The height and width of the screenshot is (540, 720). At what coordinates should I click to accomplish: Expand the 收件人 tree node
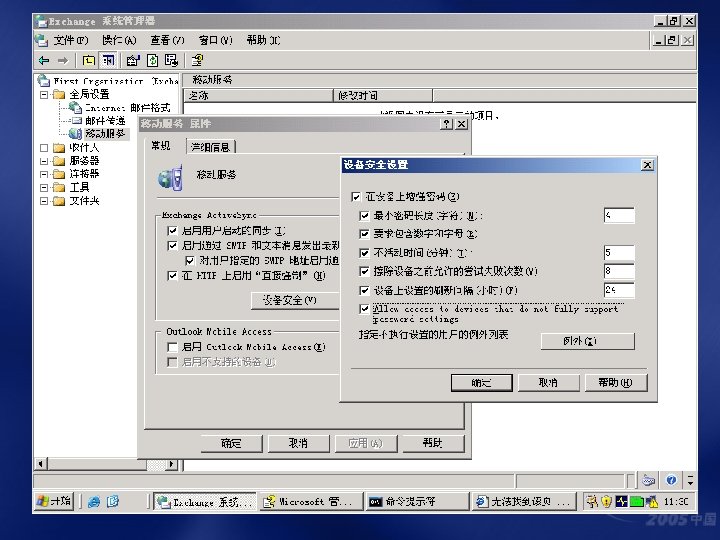point(44,148)
